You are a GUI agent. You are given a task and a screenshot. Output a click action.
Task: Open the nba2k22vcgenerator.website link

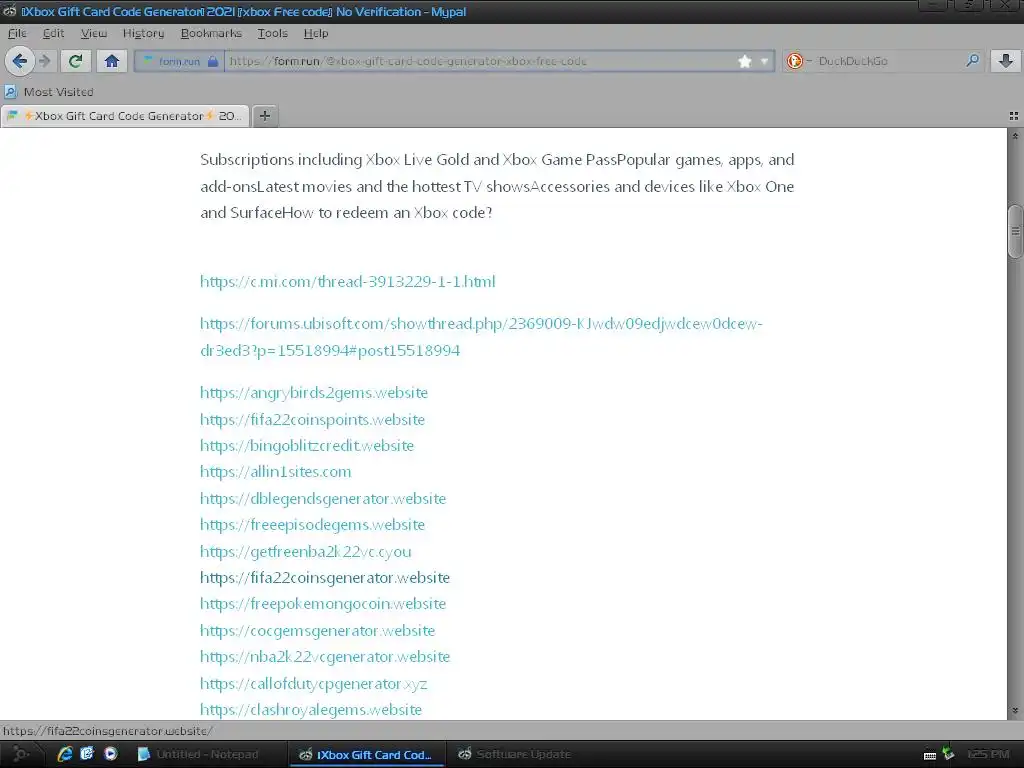click(325, 656)
